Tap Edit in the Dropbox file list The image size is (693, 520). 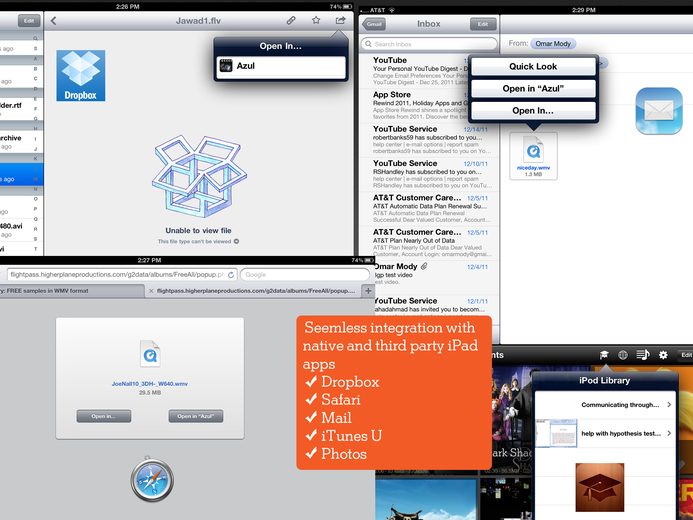click(x=29, y=21)
